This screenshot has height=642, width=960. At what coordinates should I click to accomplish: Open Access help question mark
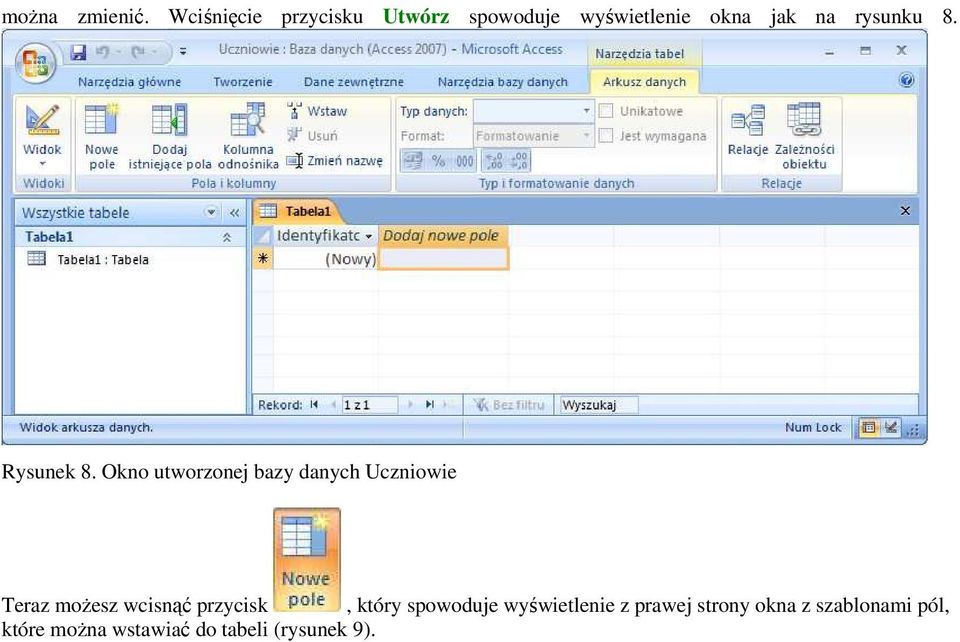pyautogui.click(x=907, y=80)
